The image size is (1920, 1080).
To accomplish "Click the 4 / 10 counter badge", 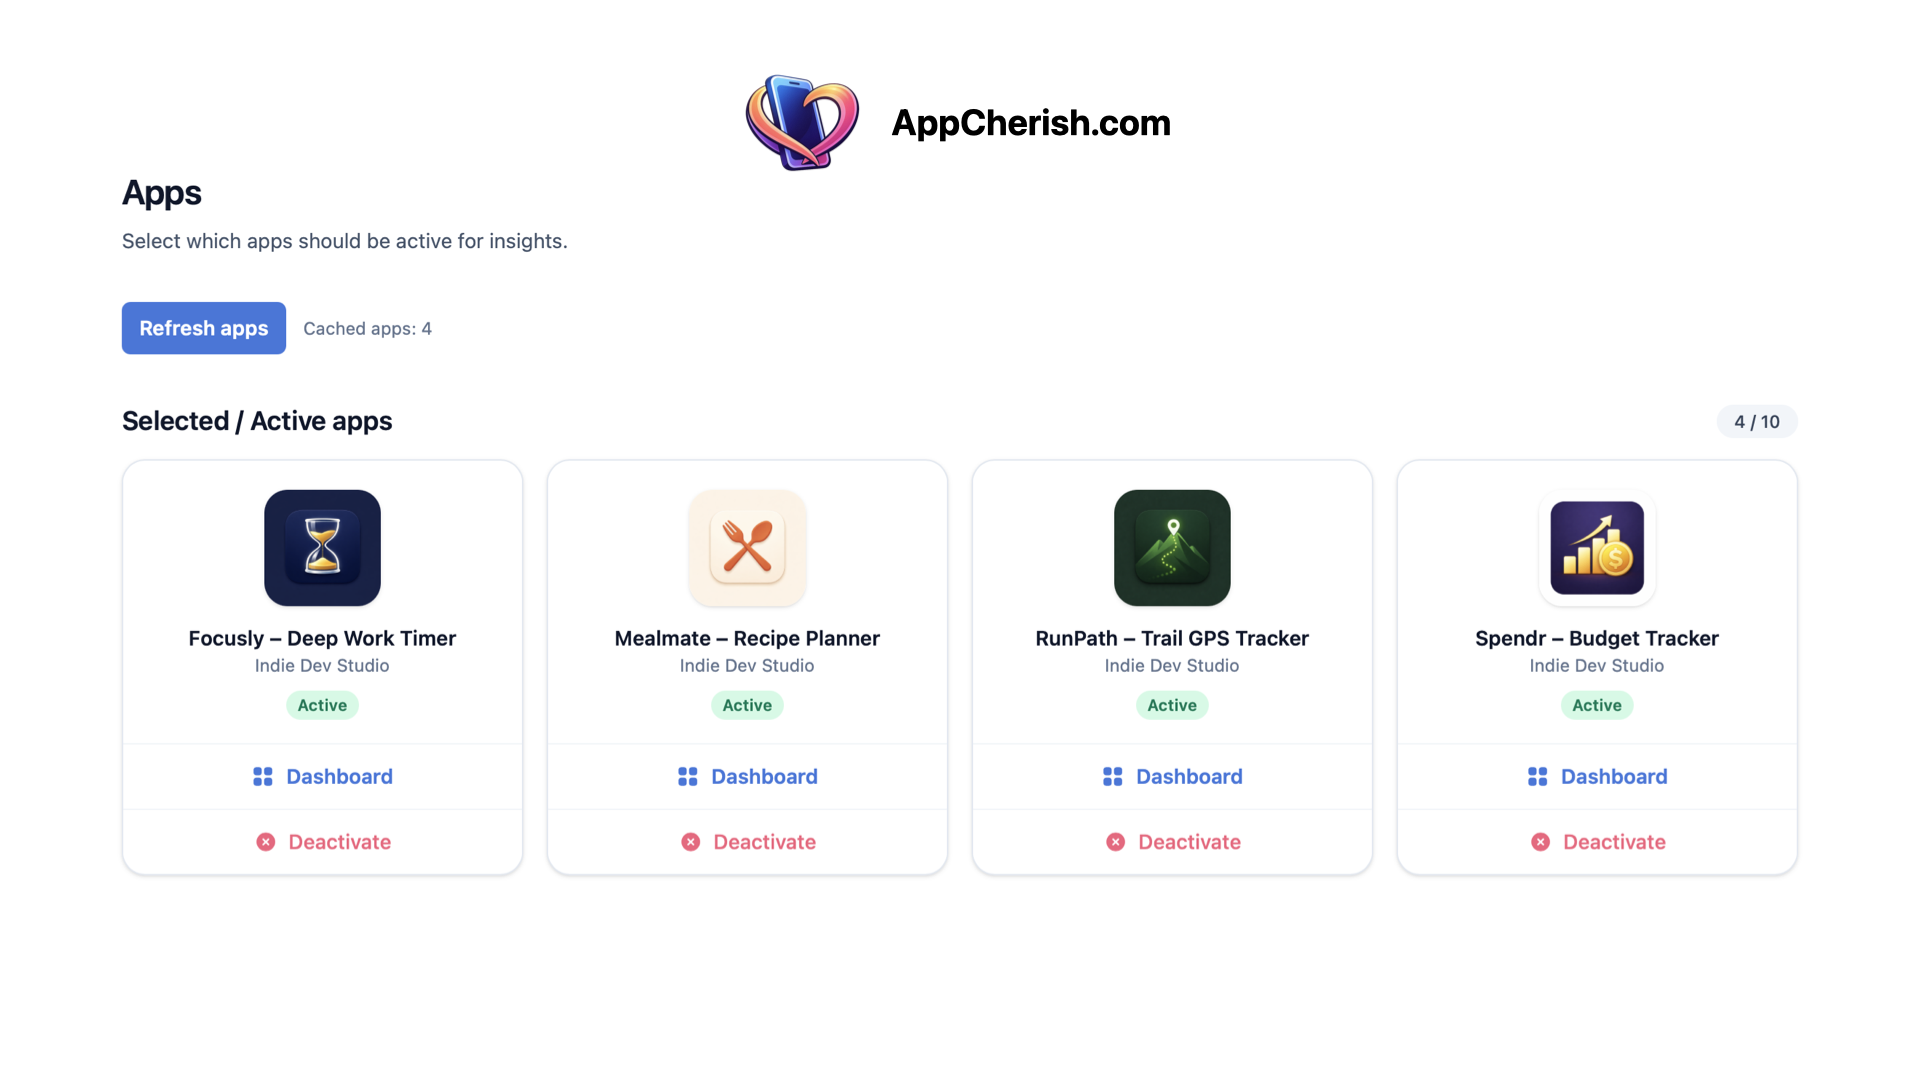I will pyautogui.click(x=1757, y=421).
